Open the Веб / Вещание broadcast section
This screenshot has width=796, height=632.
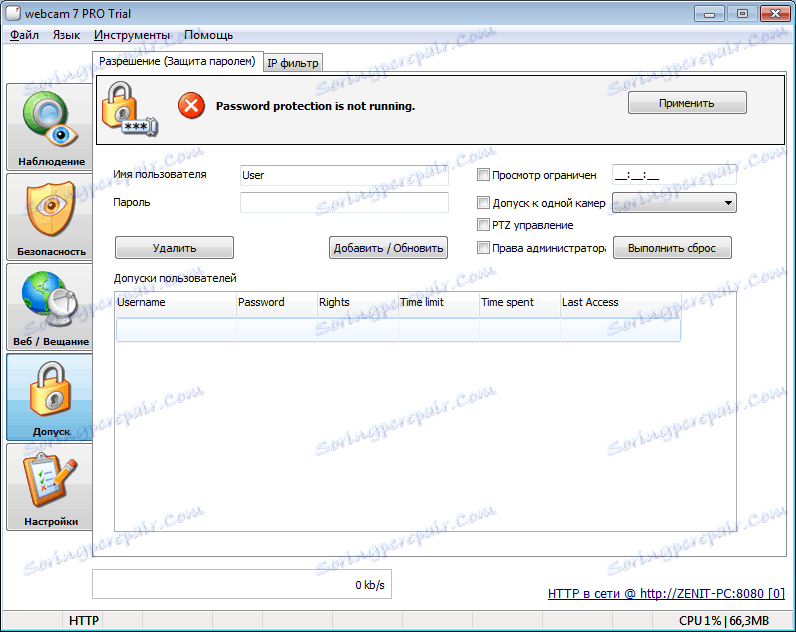[x=50, y=307]
